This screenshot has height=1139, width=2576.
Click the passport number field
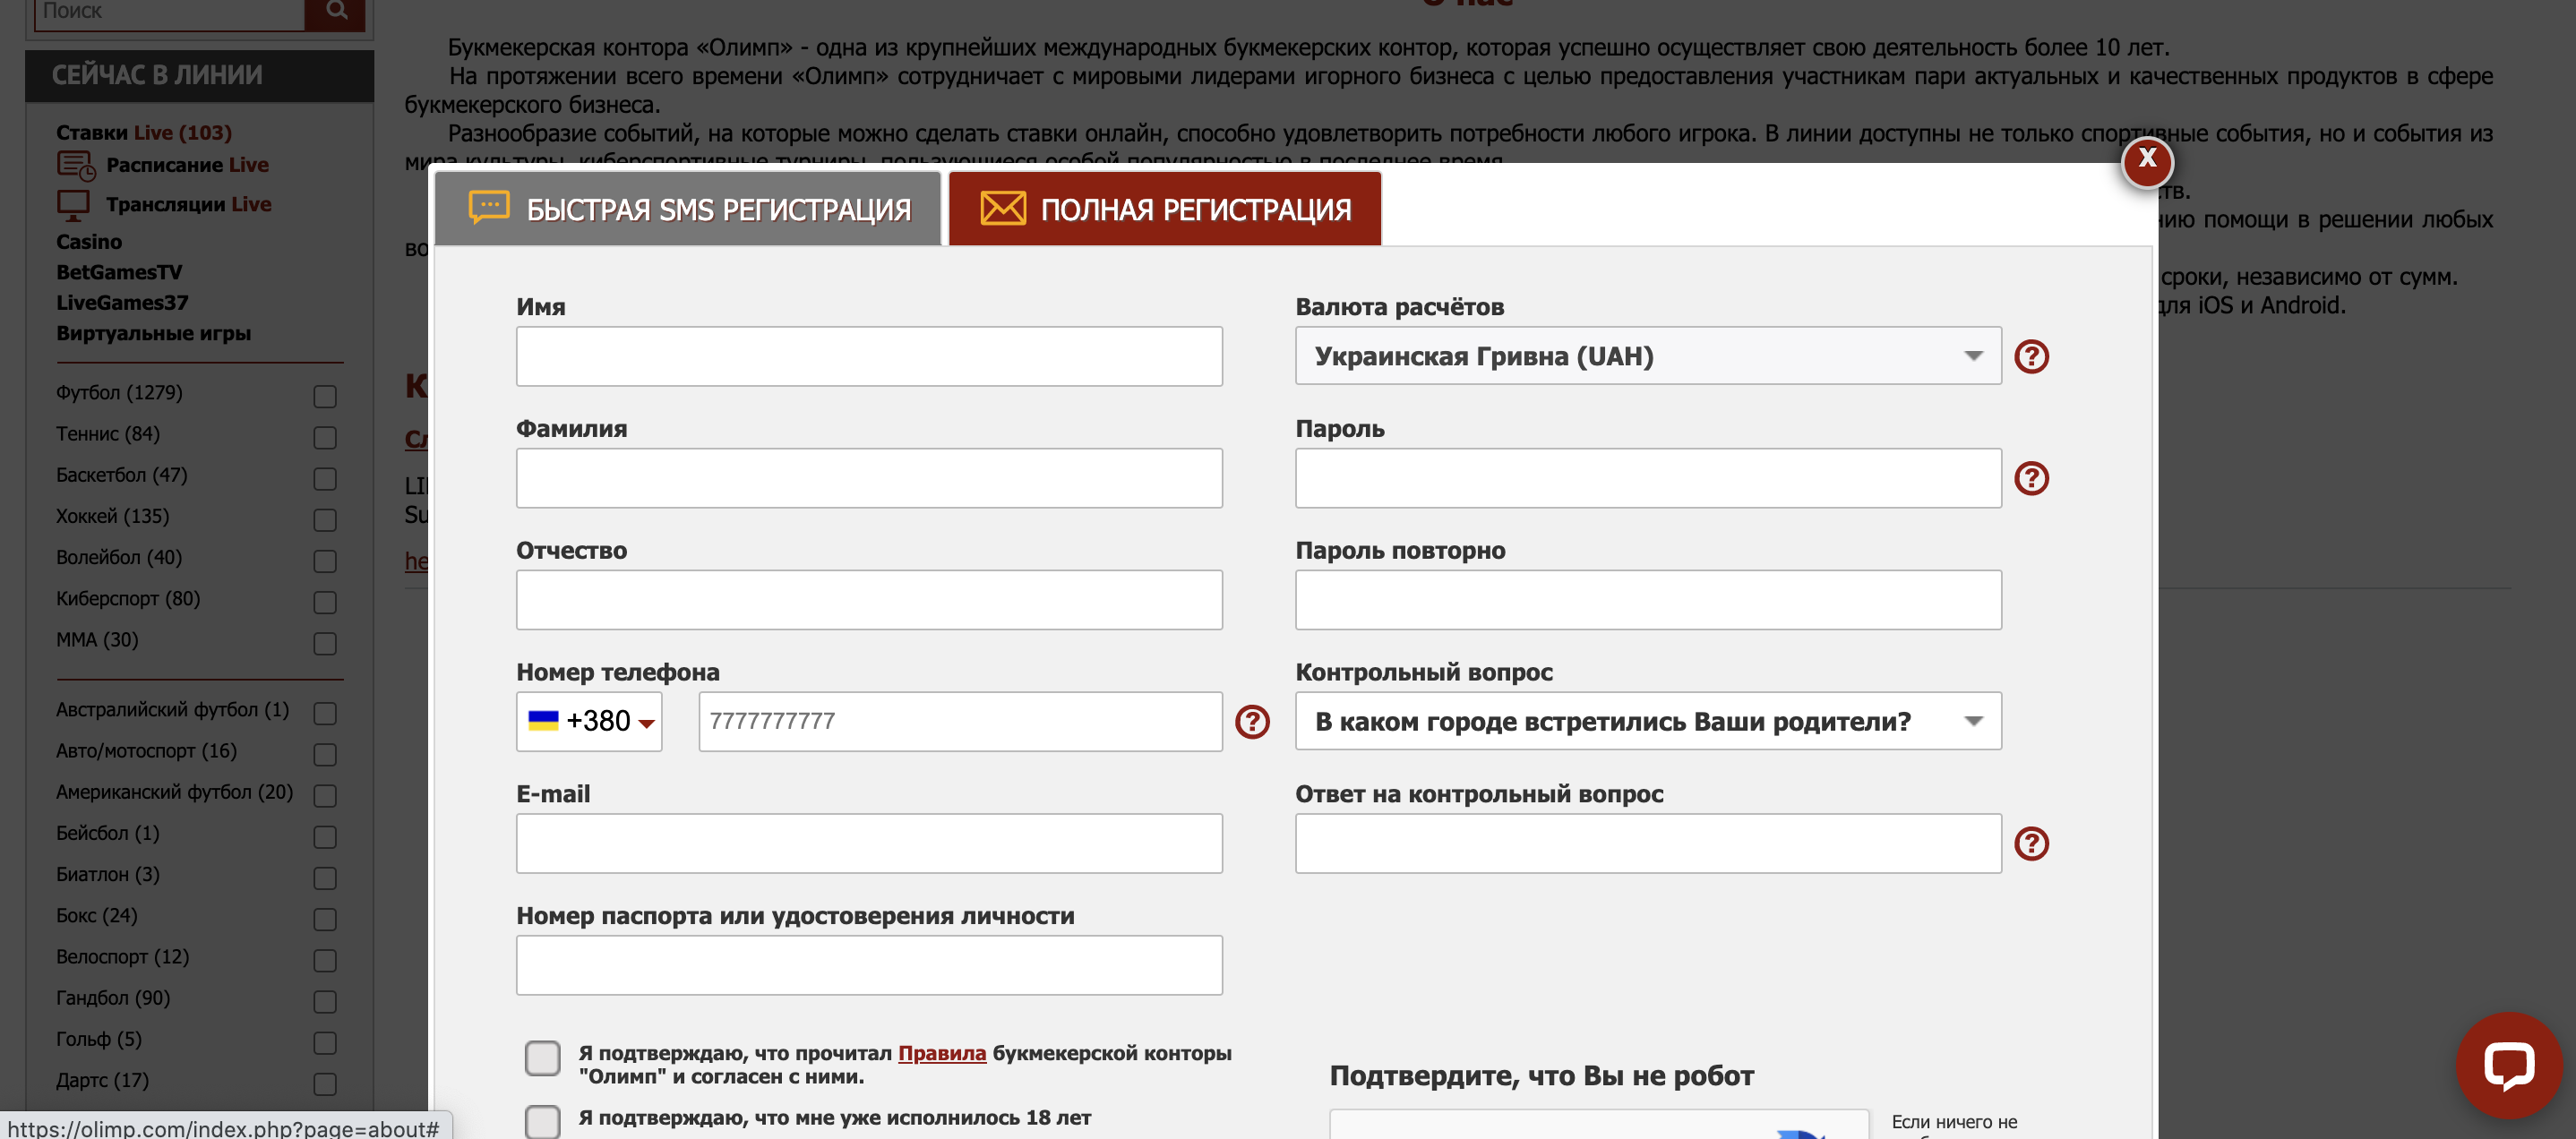click(x=869, y=965)
